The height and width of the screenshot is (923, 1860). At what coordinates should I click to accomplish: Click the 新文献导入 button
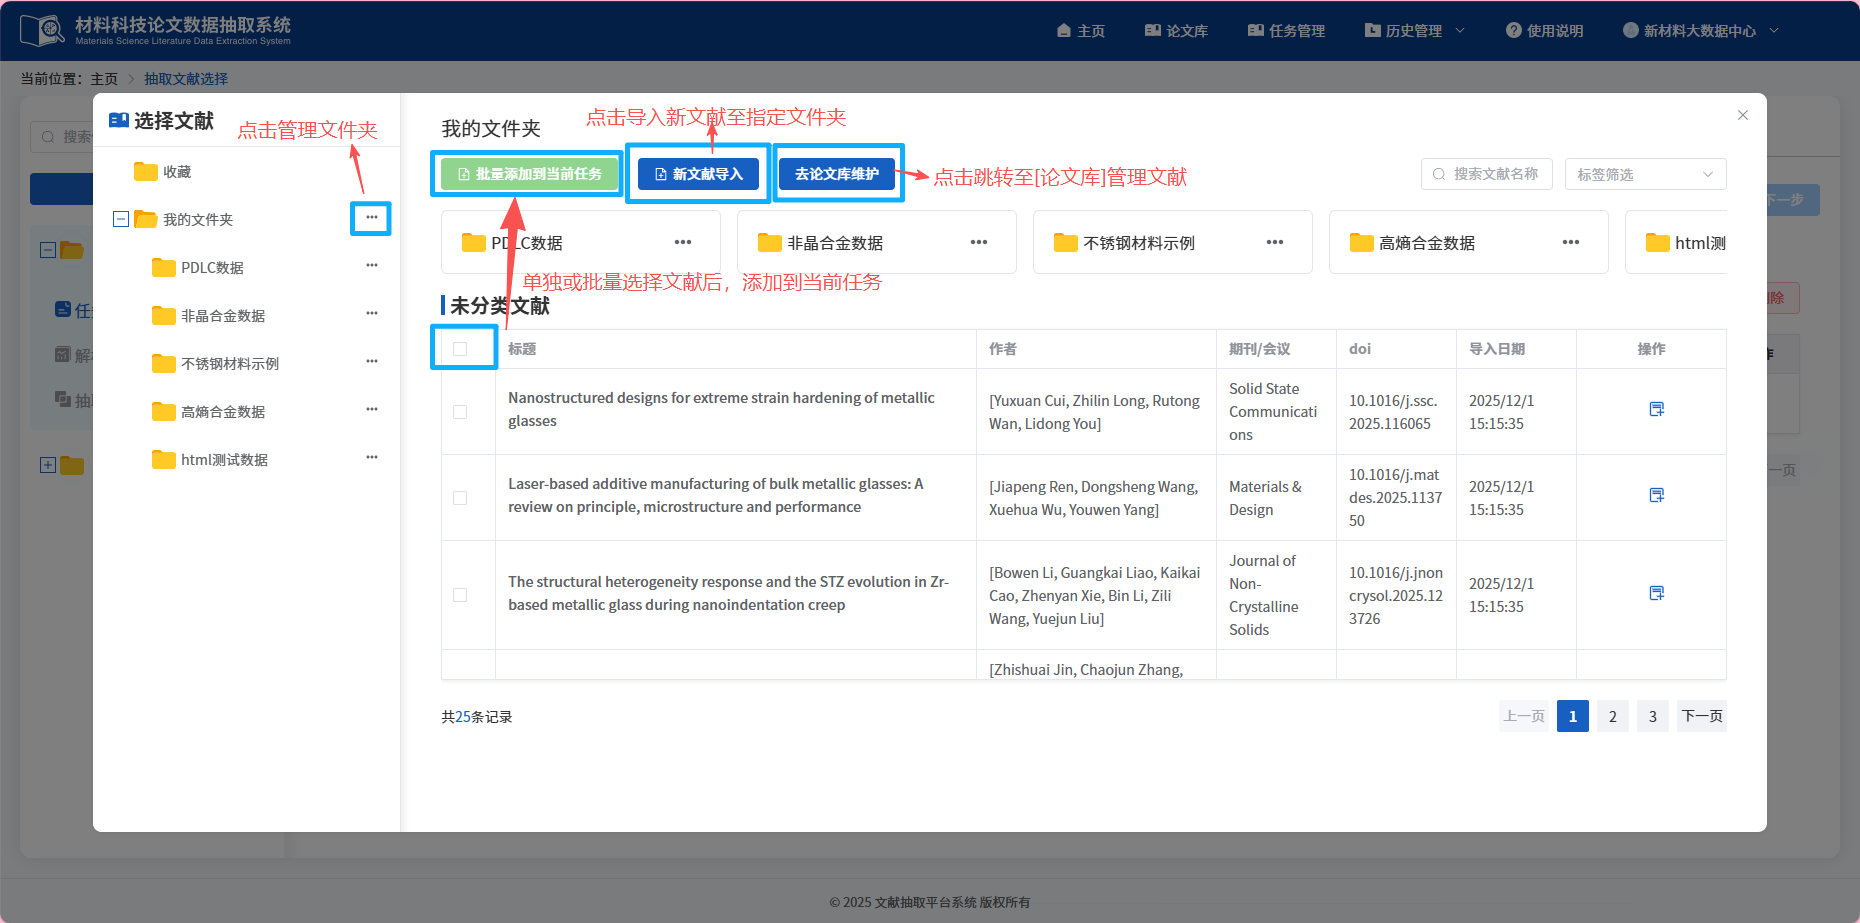pos(697,173)
